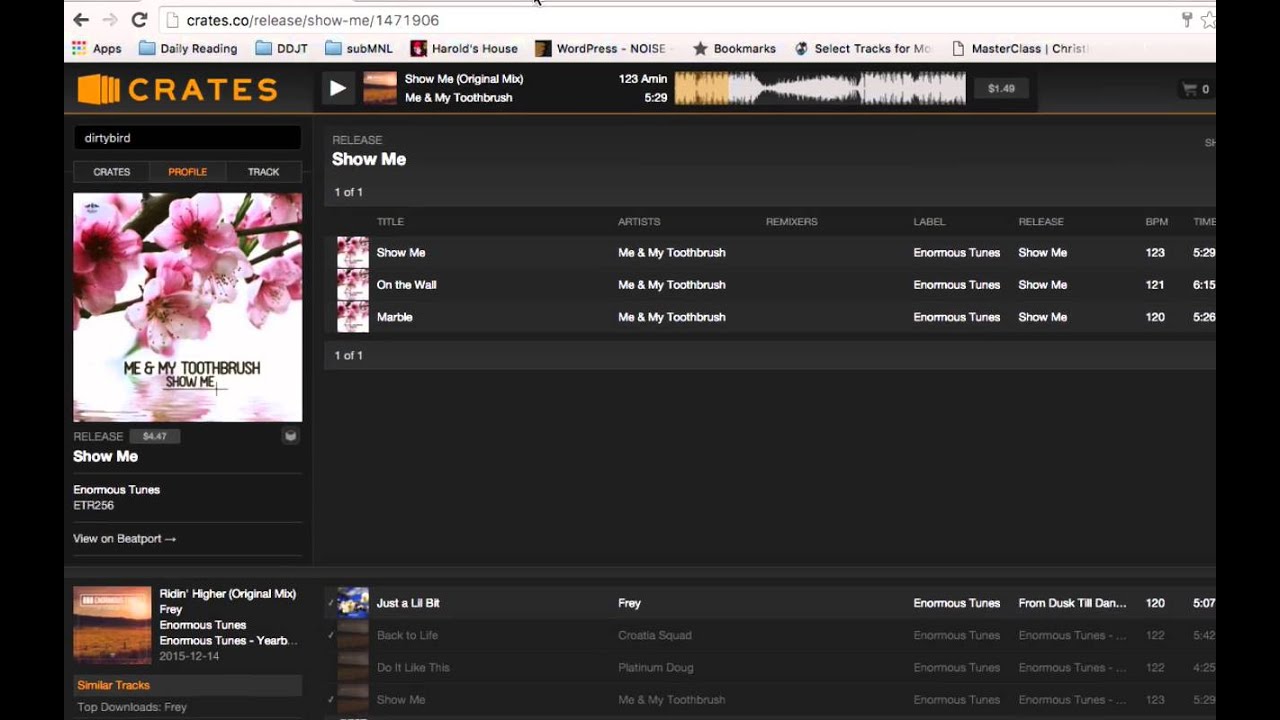
Task: Open Enormous Tunes label in sidebar
Action: [x=116, y=490]
